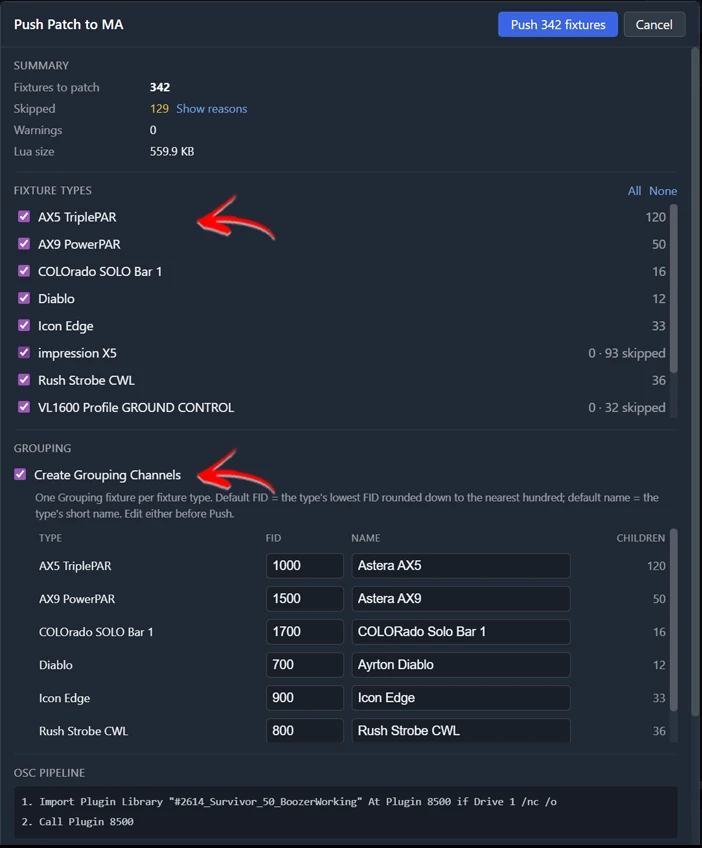Edit the Diablo FID field 700
Screen dimensions: 702x848
(x=304, y=665)
